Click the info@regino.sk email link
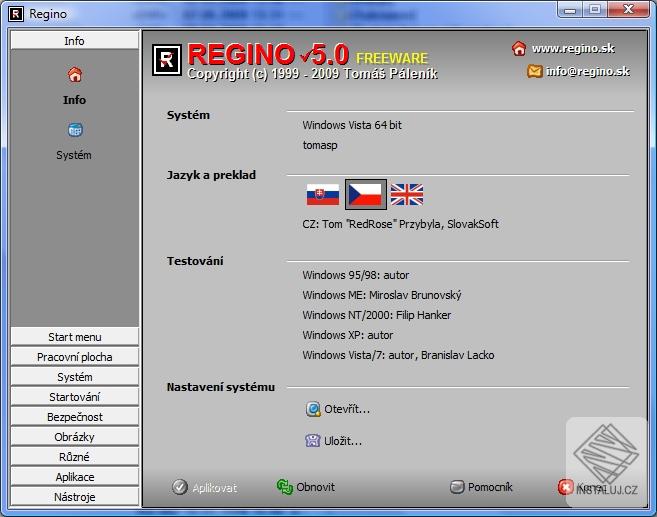Viewport: 657px width, 517px height. point(587,72)
